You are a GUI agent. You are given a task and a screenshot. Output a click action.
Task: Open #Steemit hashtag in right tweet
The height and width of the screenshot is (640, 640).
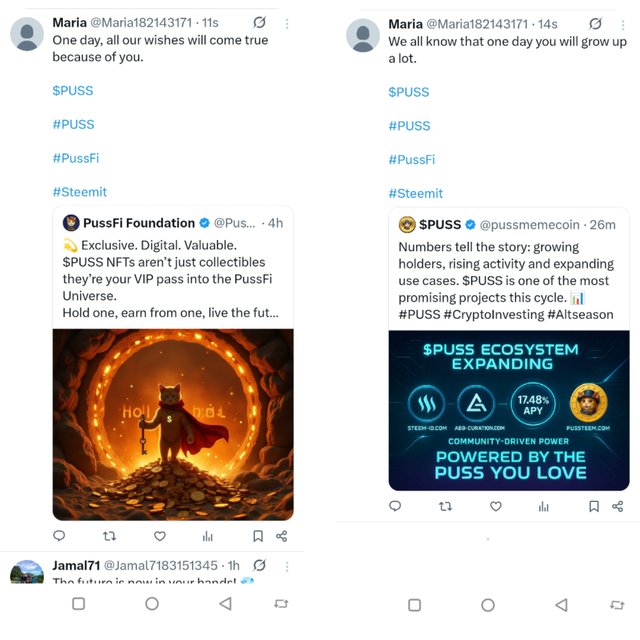[415, 193]
